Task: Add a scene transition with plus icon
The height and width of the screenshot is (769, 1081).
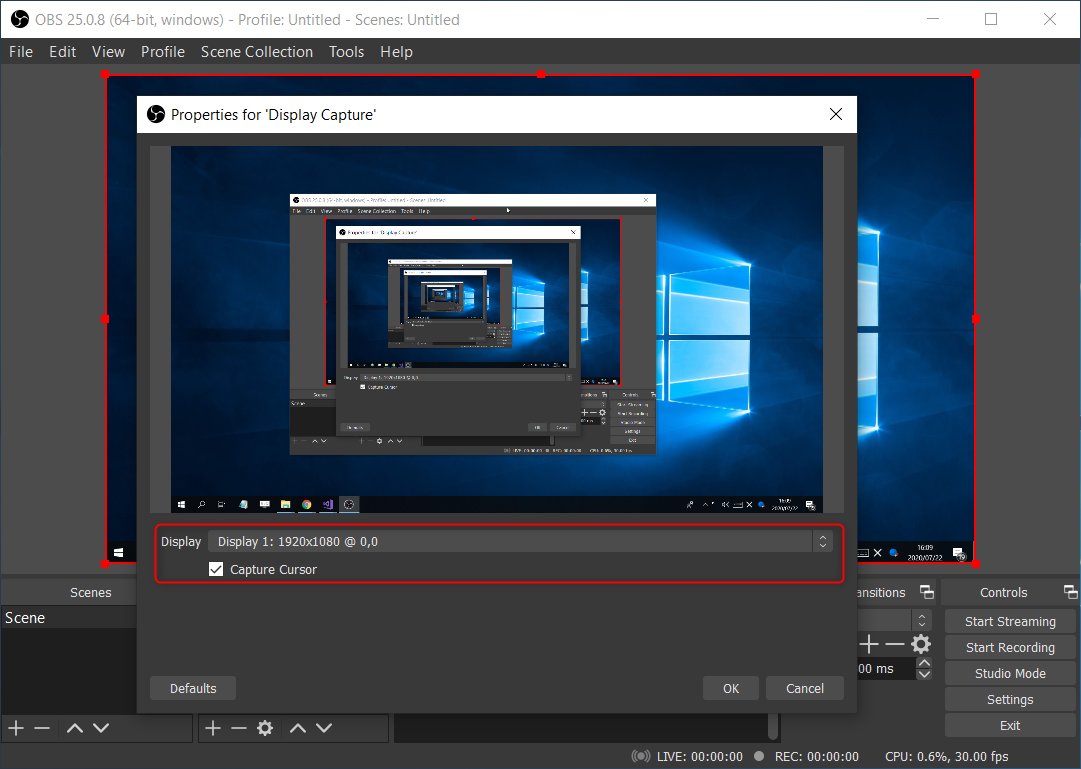Action: [x=869, y=645]
